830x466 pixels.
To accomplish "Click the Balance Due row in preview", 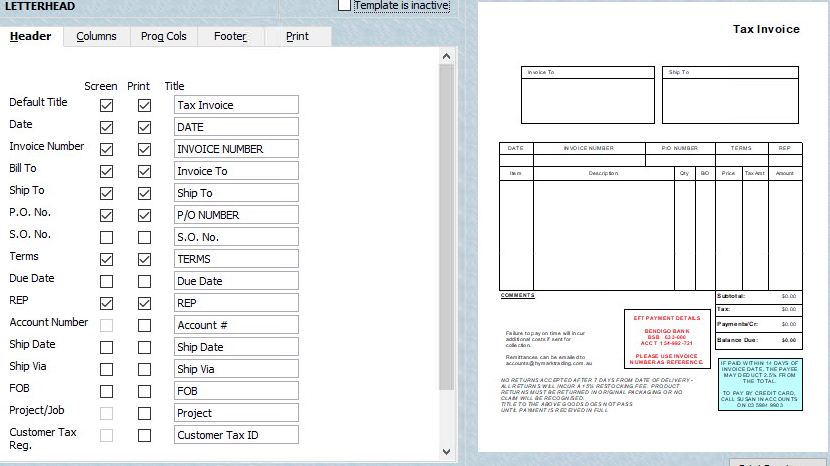I will (x=759, y=340).
